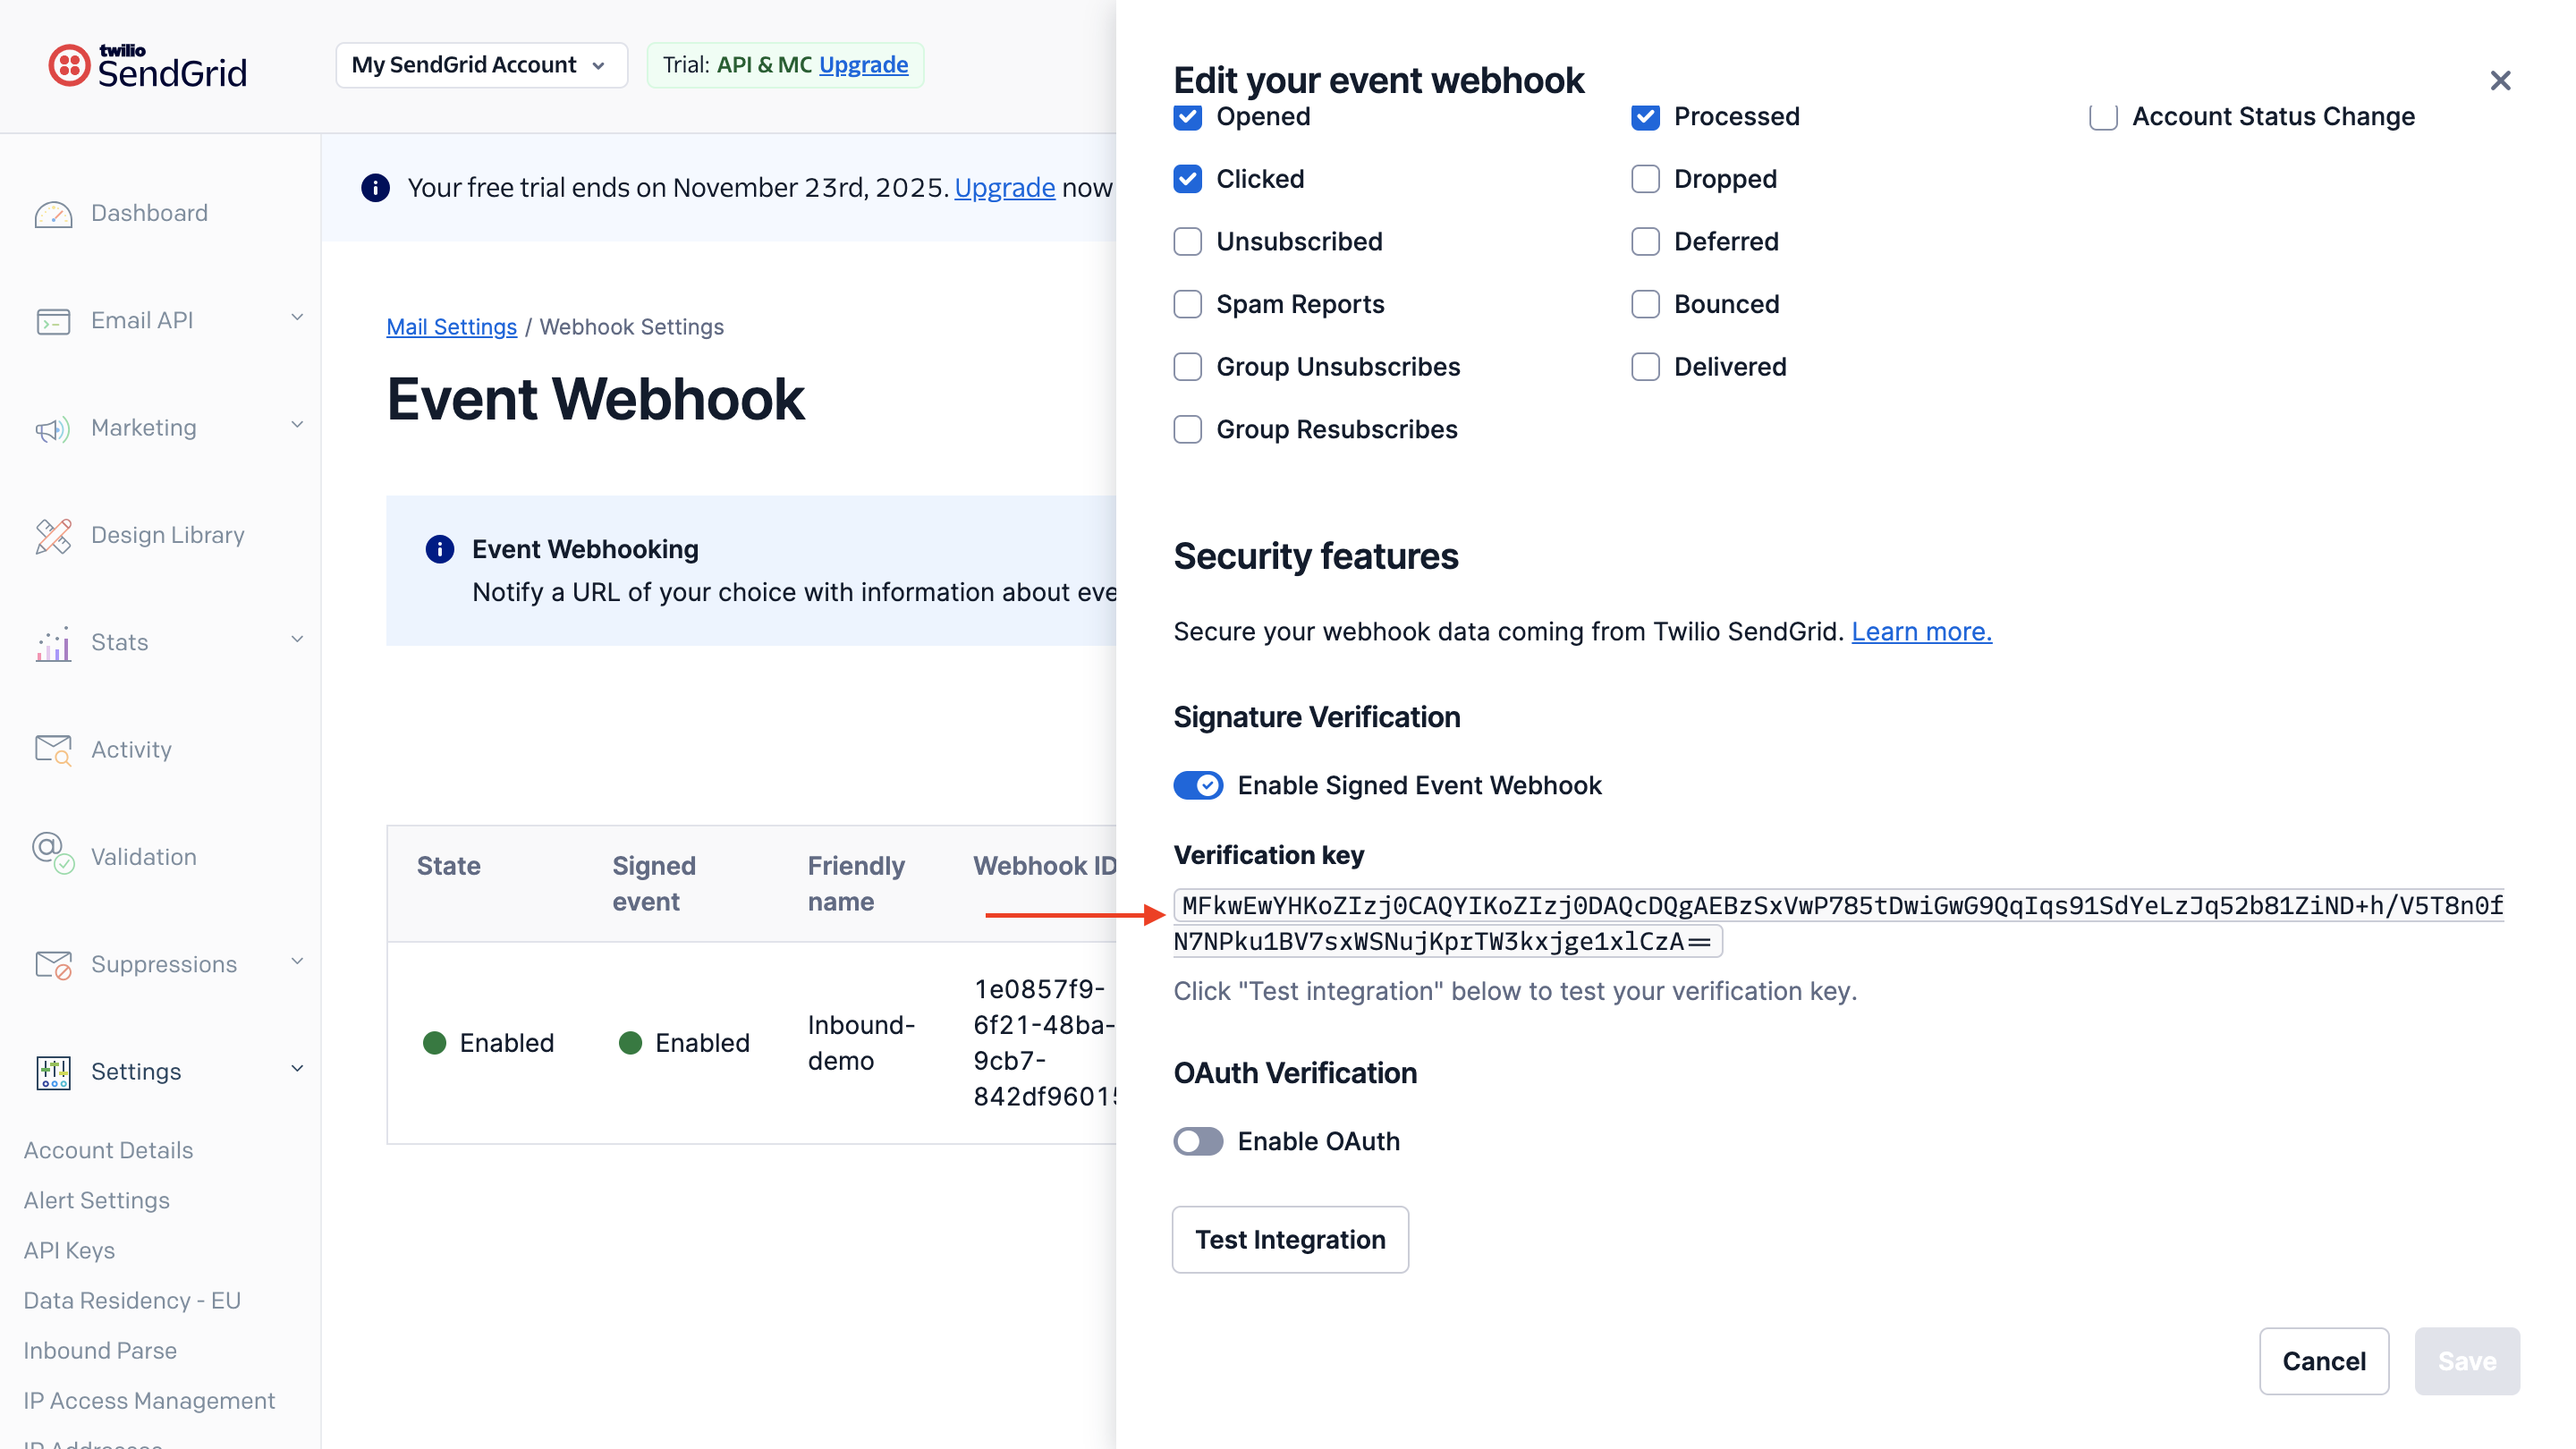Open the API Keys settings page

[x=68, y=1250]
